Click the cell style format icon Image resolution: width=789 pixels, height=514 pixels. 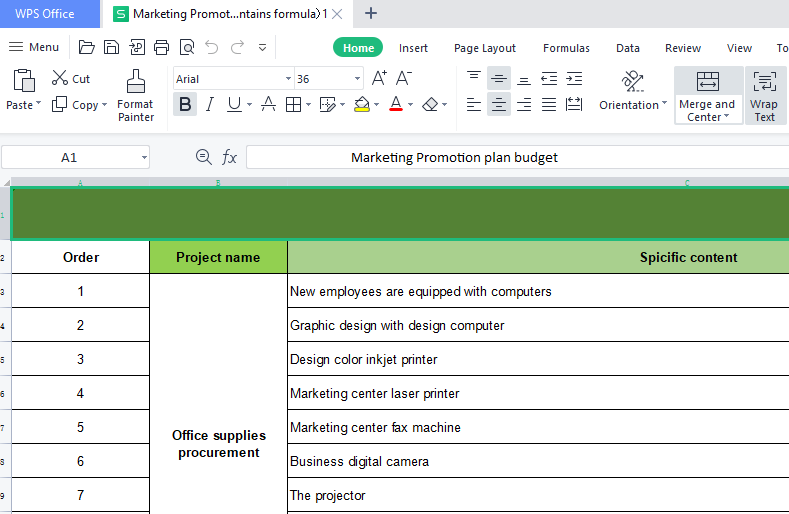[328, 104]
